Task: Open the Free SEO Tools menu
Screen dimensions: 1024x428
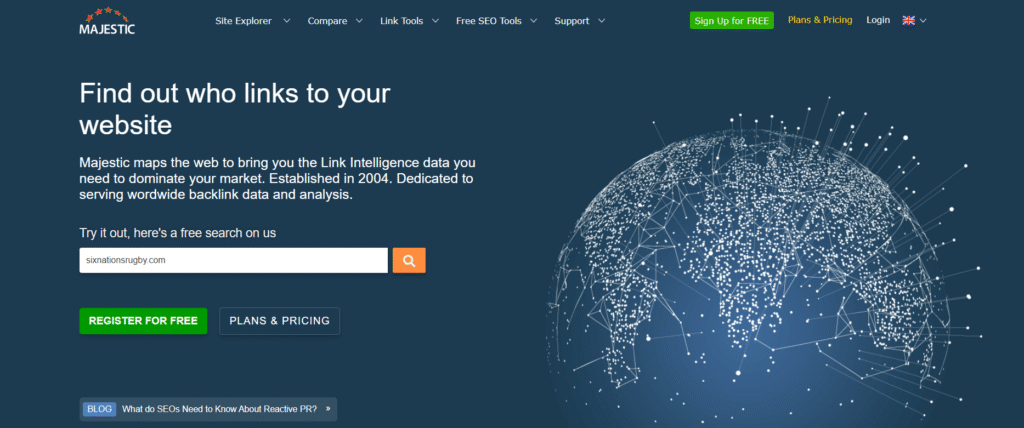Action: pos(488,21)
